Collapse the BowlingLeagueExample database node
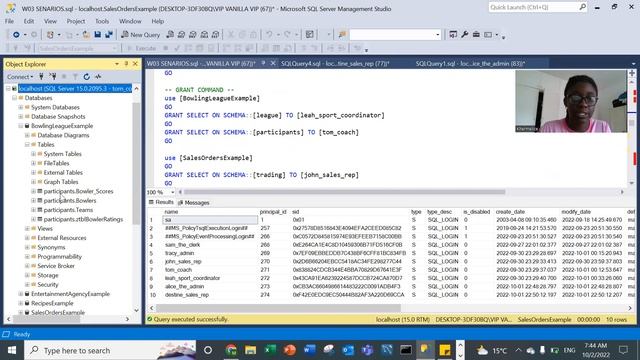Viewport: 640px width, 360px height. (21, 126)
